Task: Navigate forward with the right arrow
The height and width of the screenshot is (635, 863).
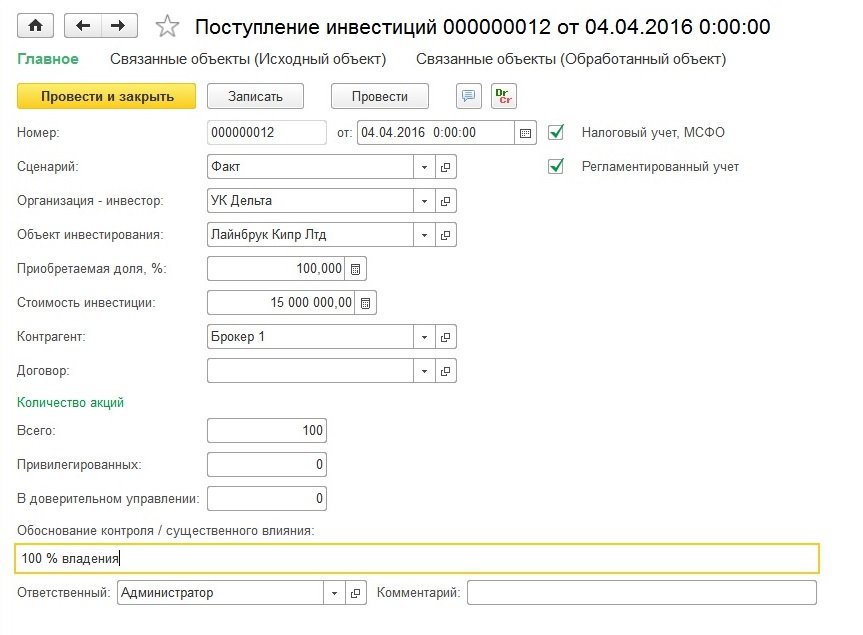Action: tap(119, 26)
